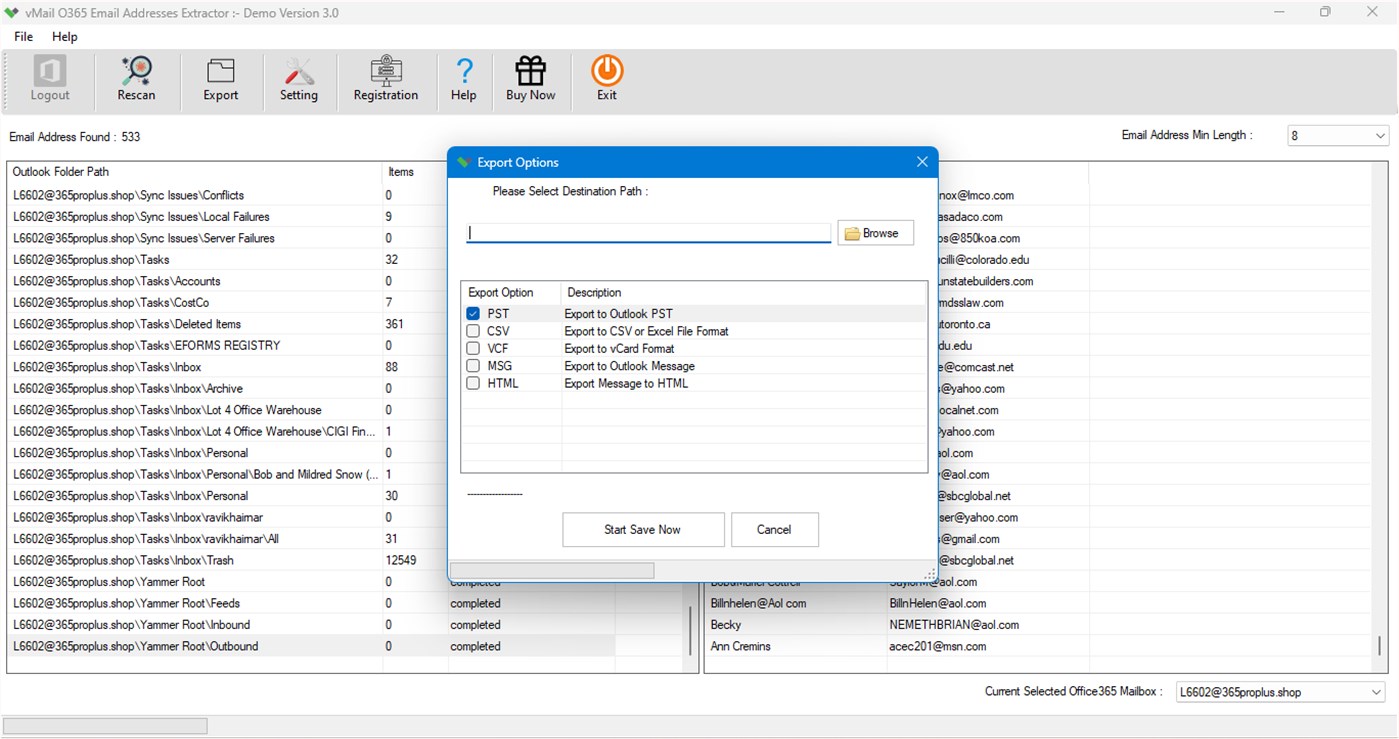Enable the VCF vCard export checkbox

(x=472, y=348)
